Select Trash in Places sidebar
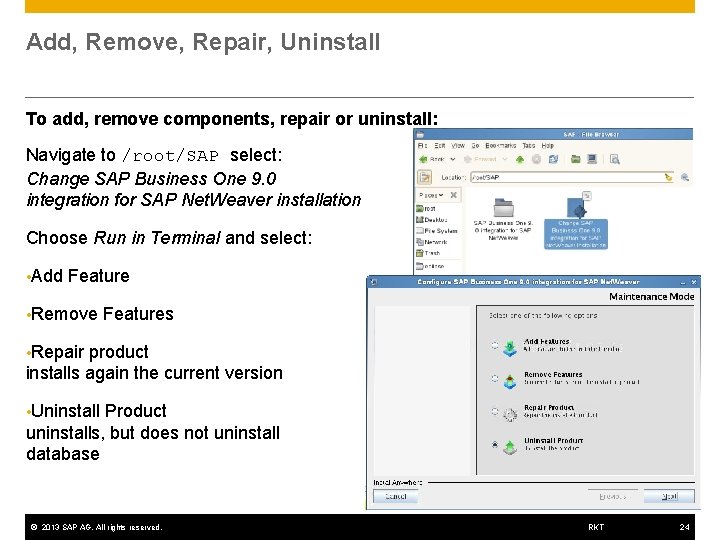Screen dimensions: 720x540 [428, 253]
